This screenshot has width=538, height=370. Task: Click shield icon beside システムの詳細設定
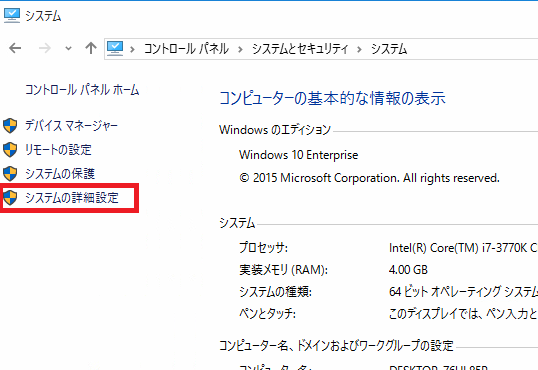(10, 198)
